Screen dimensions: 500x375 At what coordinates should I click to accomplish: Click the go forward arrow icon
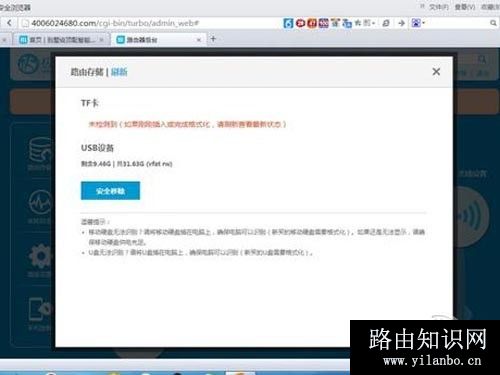402,23
